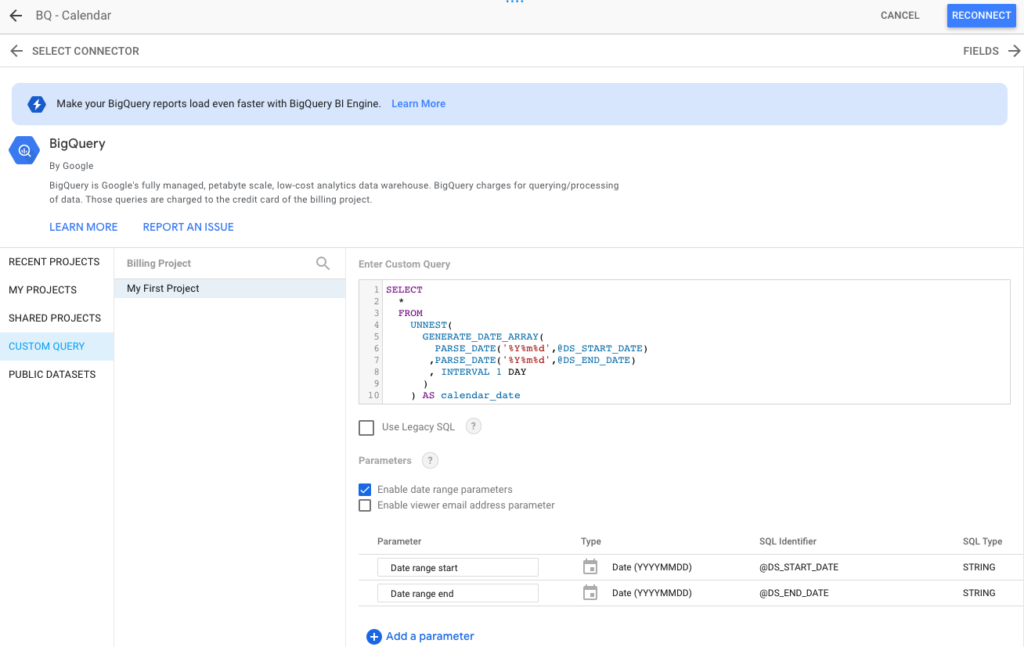Screen dimensions: 1024x647
Task: Open the BI Engine Learn More link
Action: (418, 104)
